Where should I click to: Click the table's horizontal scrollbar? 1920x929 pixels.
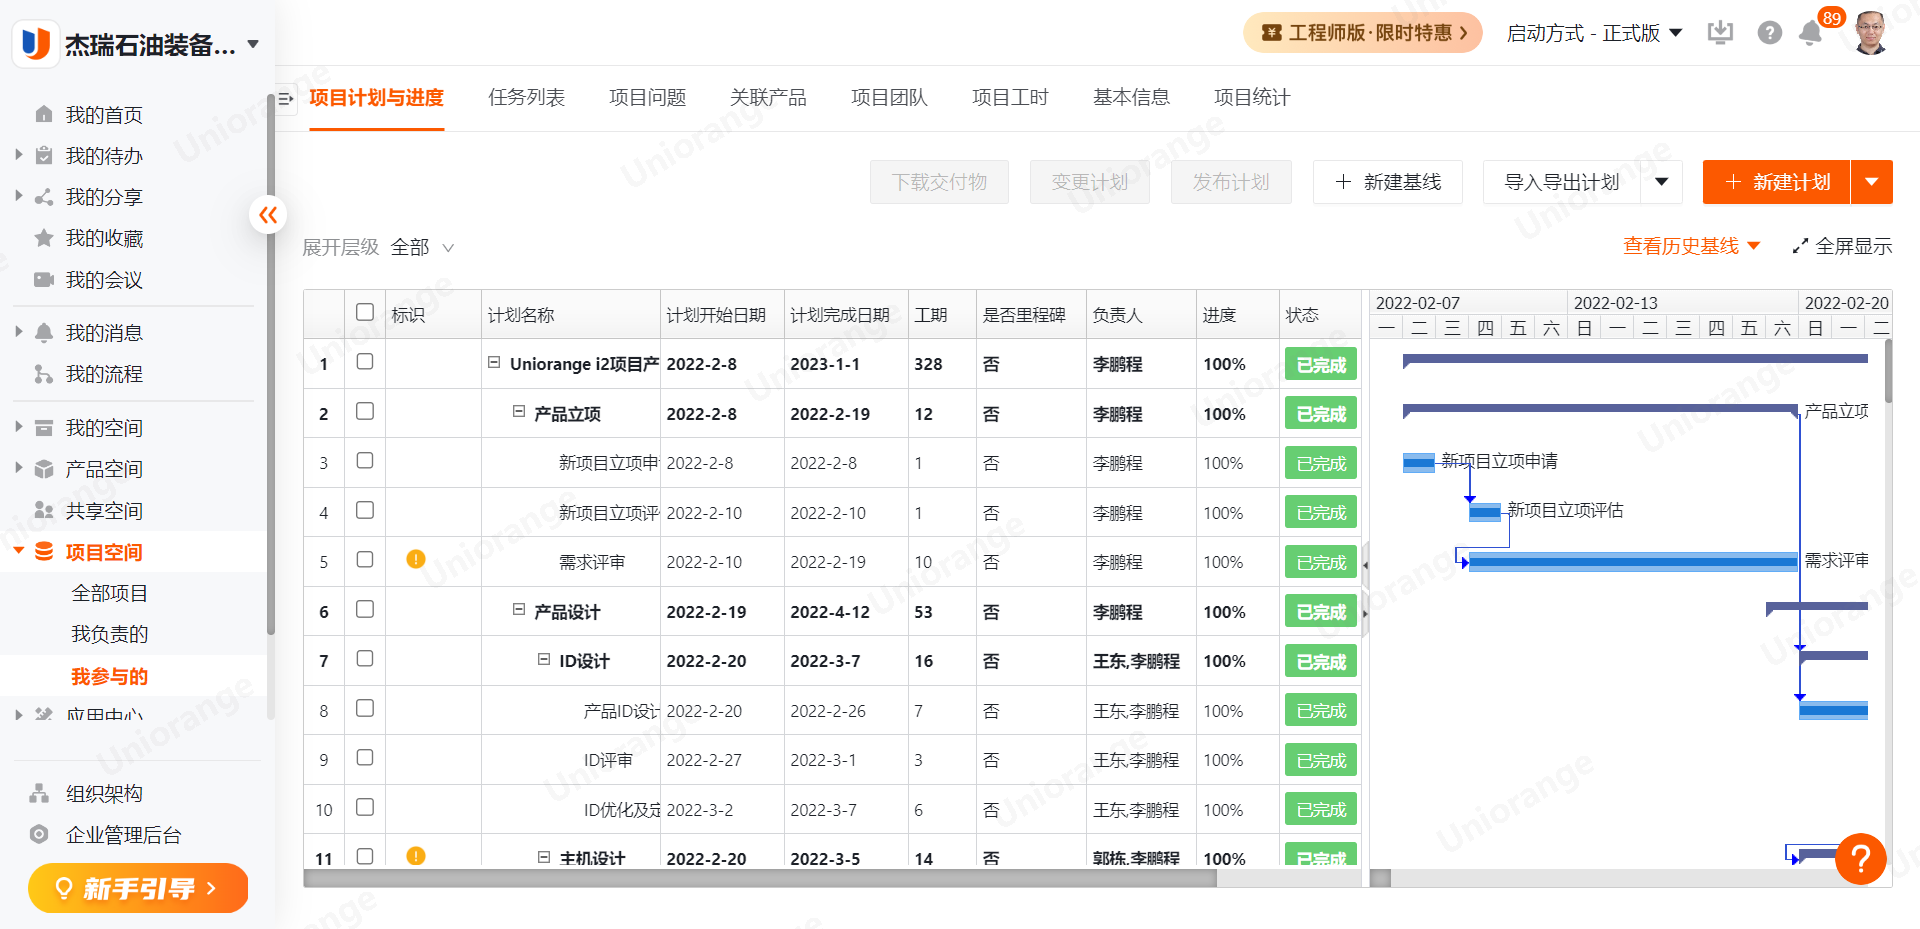[760, 878]
